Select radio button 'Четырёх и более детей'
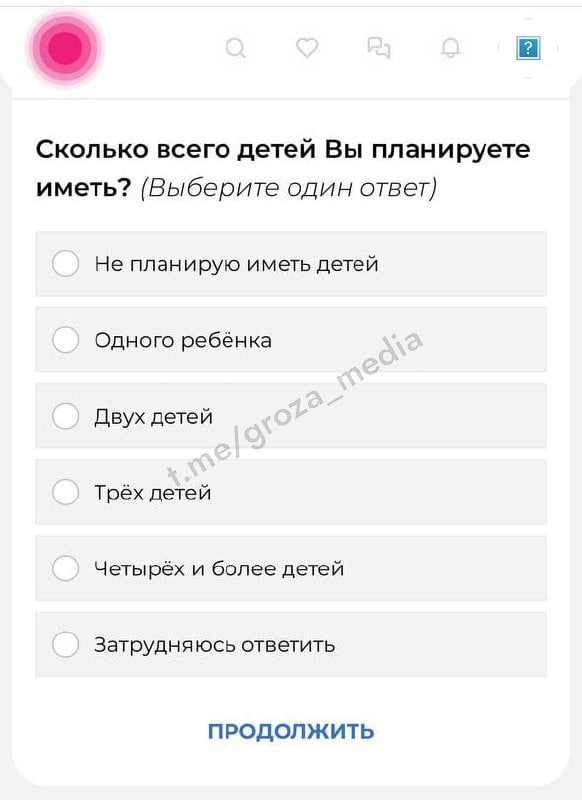Screen dimensions: 582x800 [x=66, y=568]
